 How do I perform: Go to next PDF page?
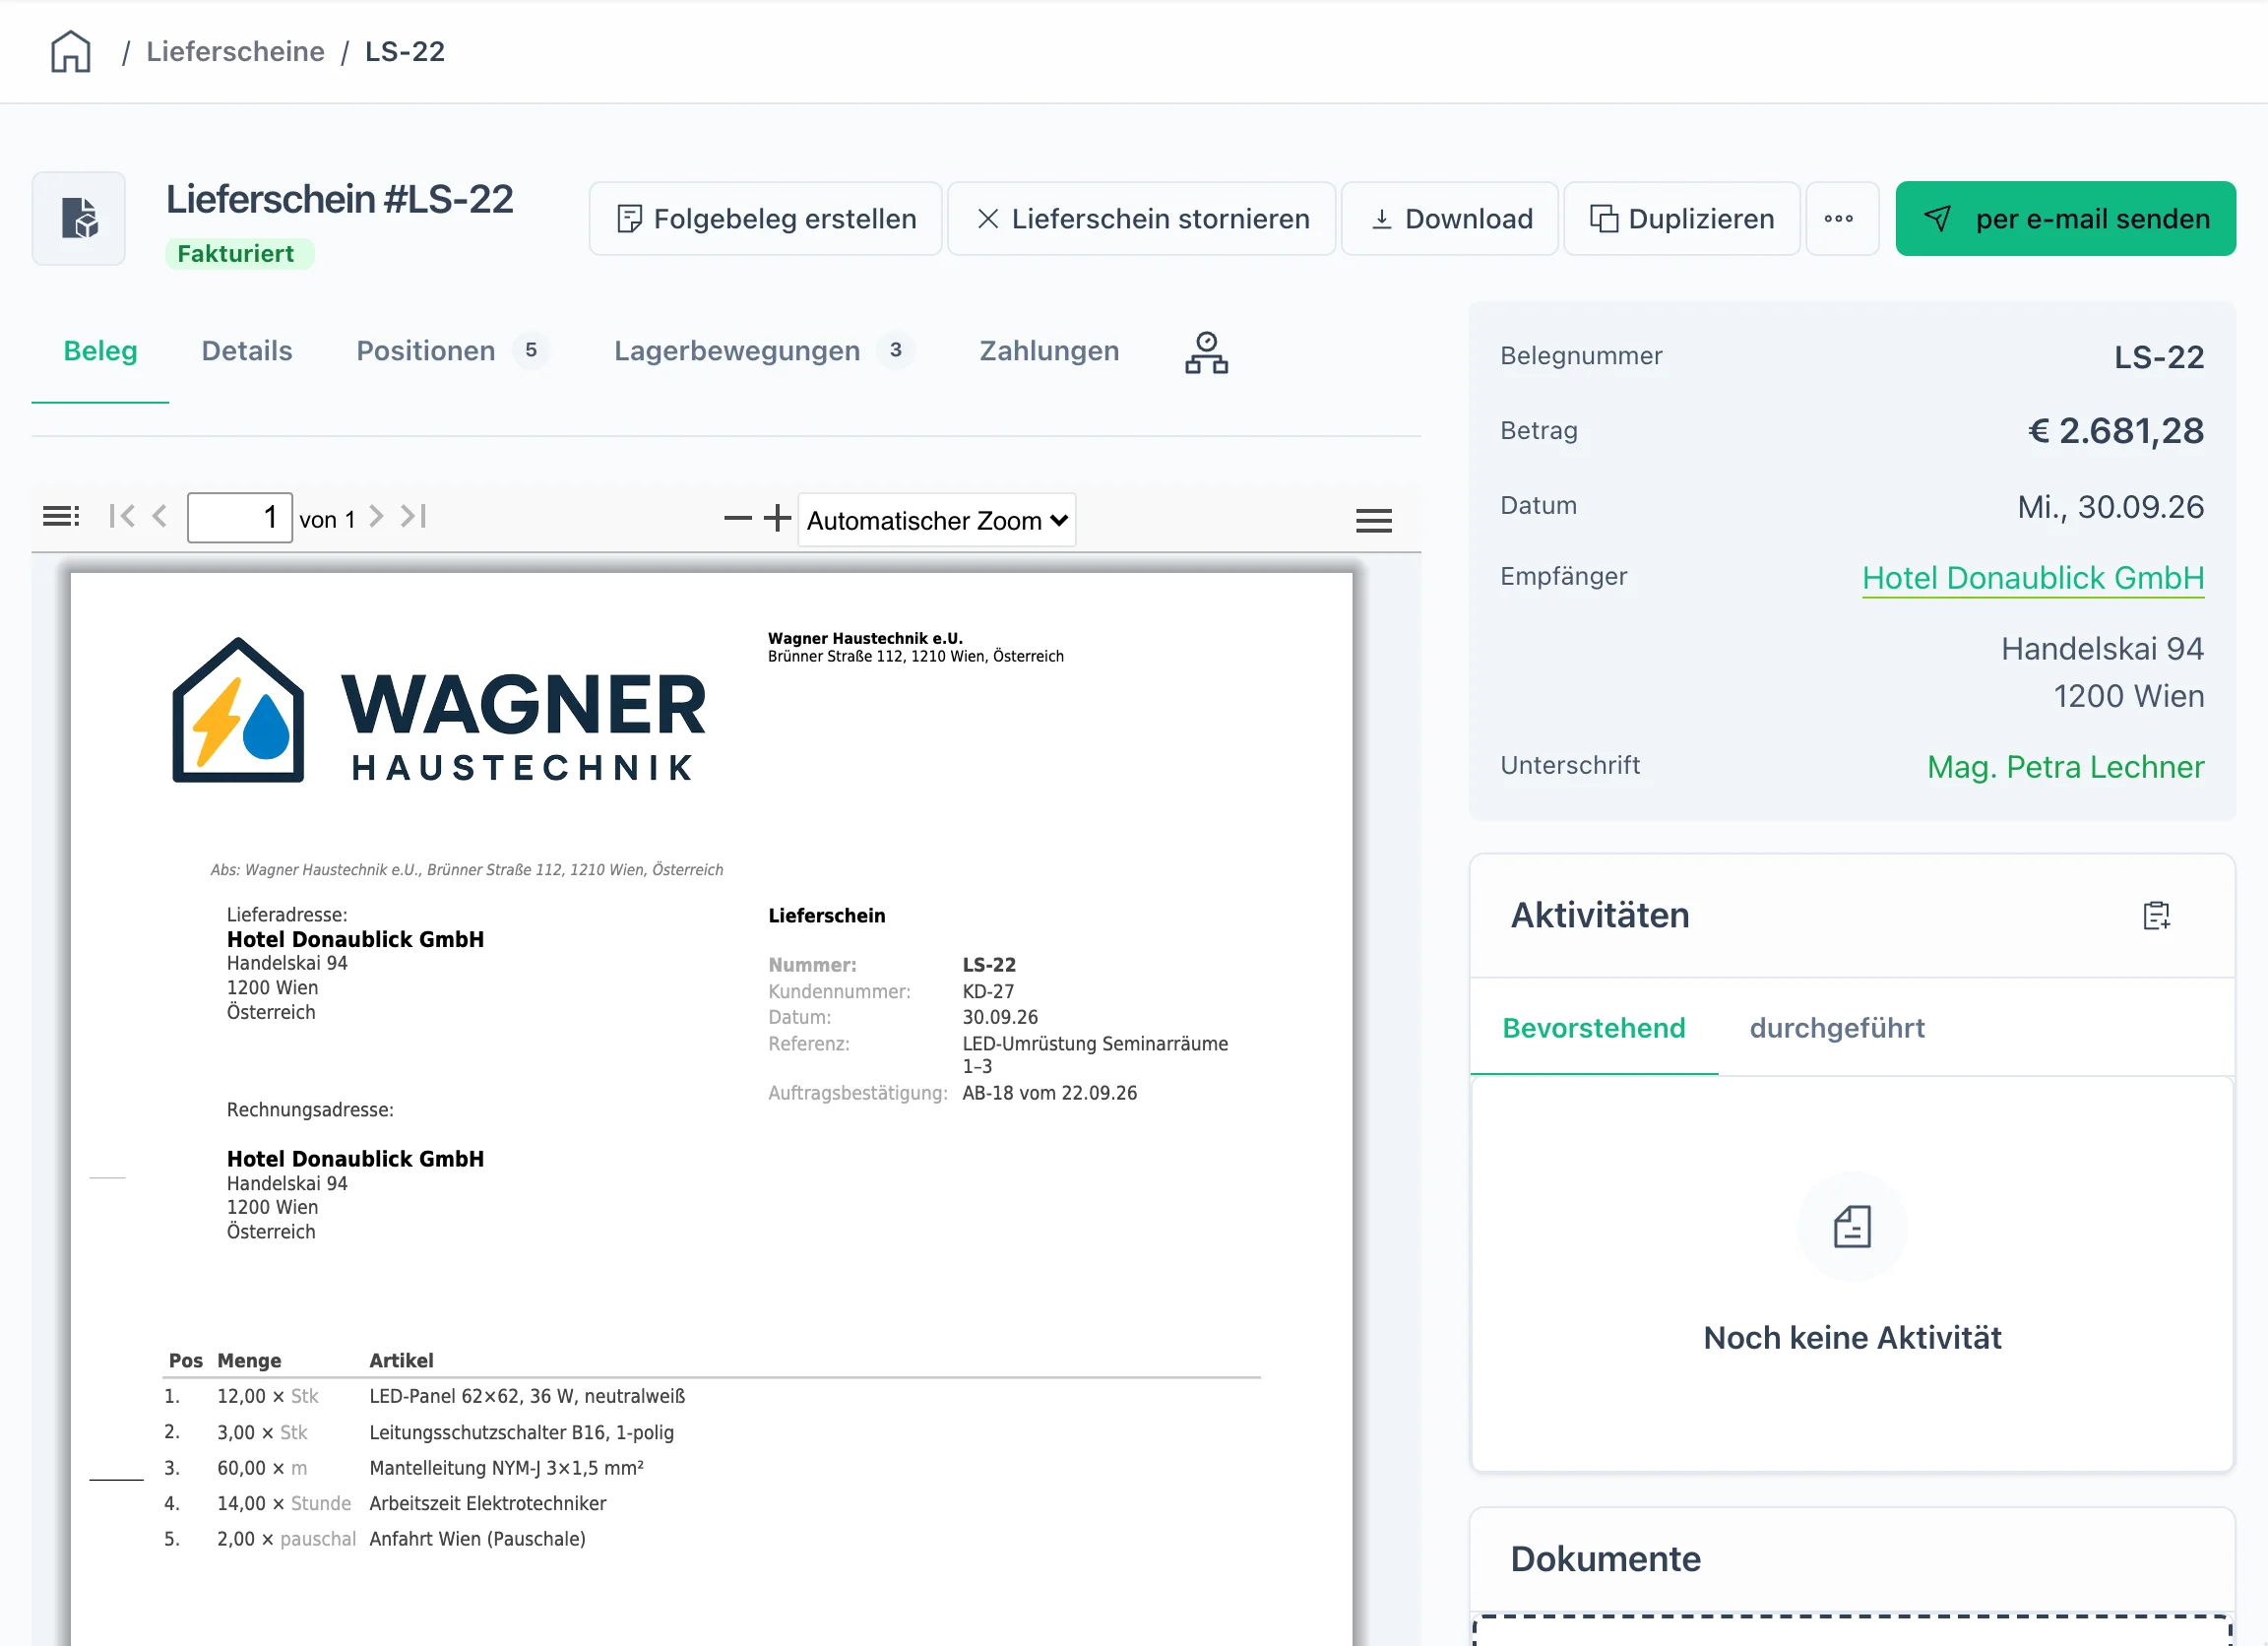pos(376,516)
